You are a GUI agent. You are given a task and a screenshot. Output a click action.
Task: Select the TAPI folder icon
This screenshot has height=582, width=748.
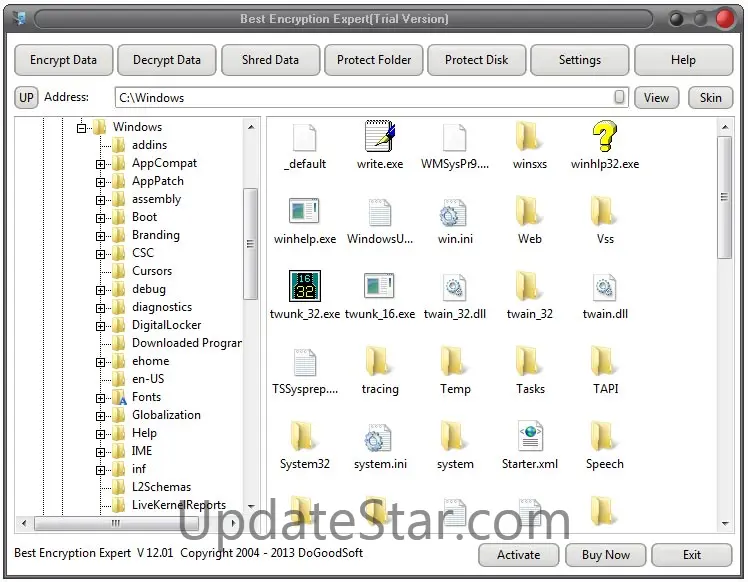603,361
